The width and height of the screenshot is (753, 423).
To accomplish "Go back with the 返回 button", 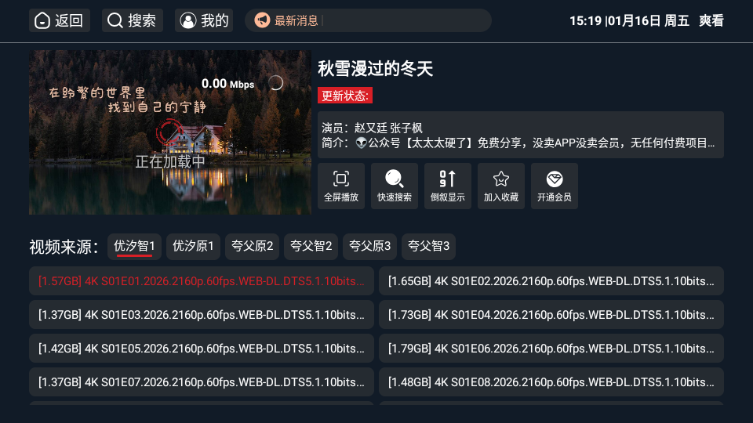I will (60, 21).
